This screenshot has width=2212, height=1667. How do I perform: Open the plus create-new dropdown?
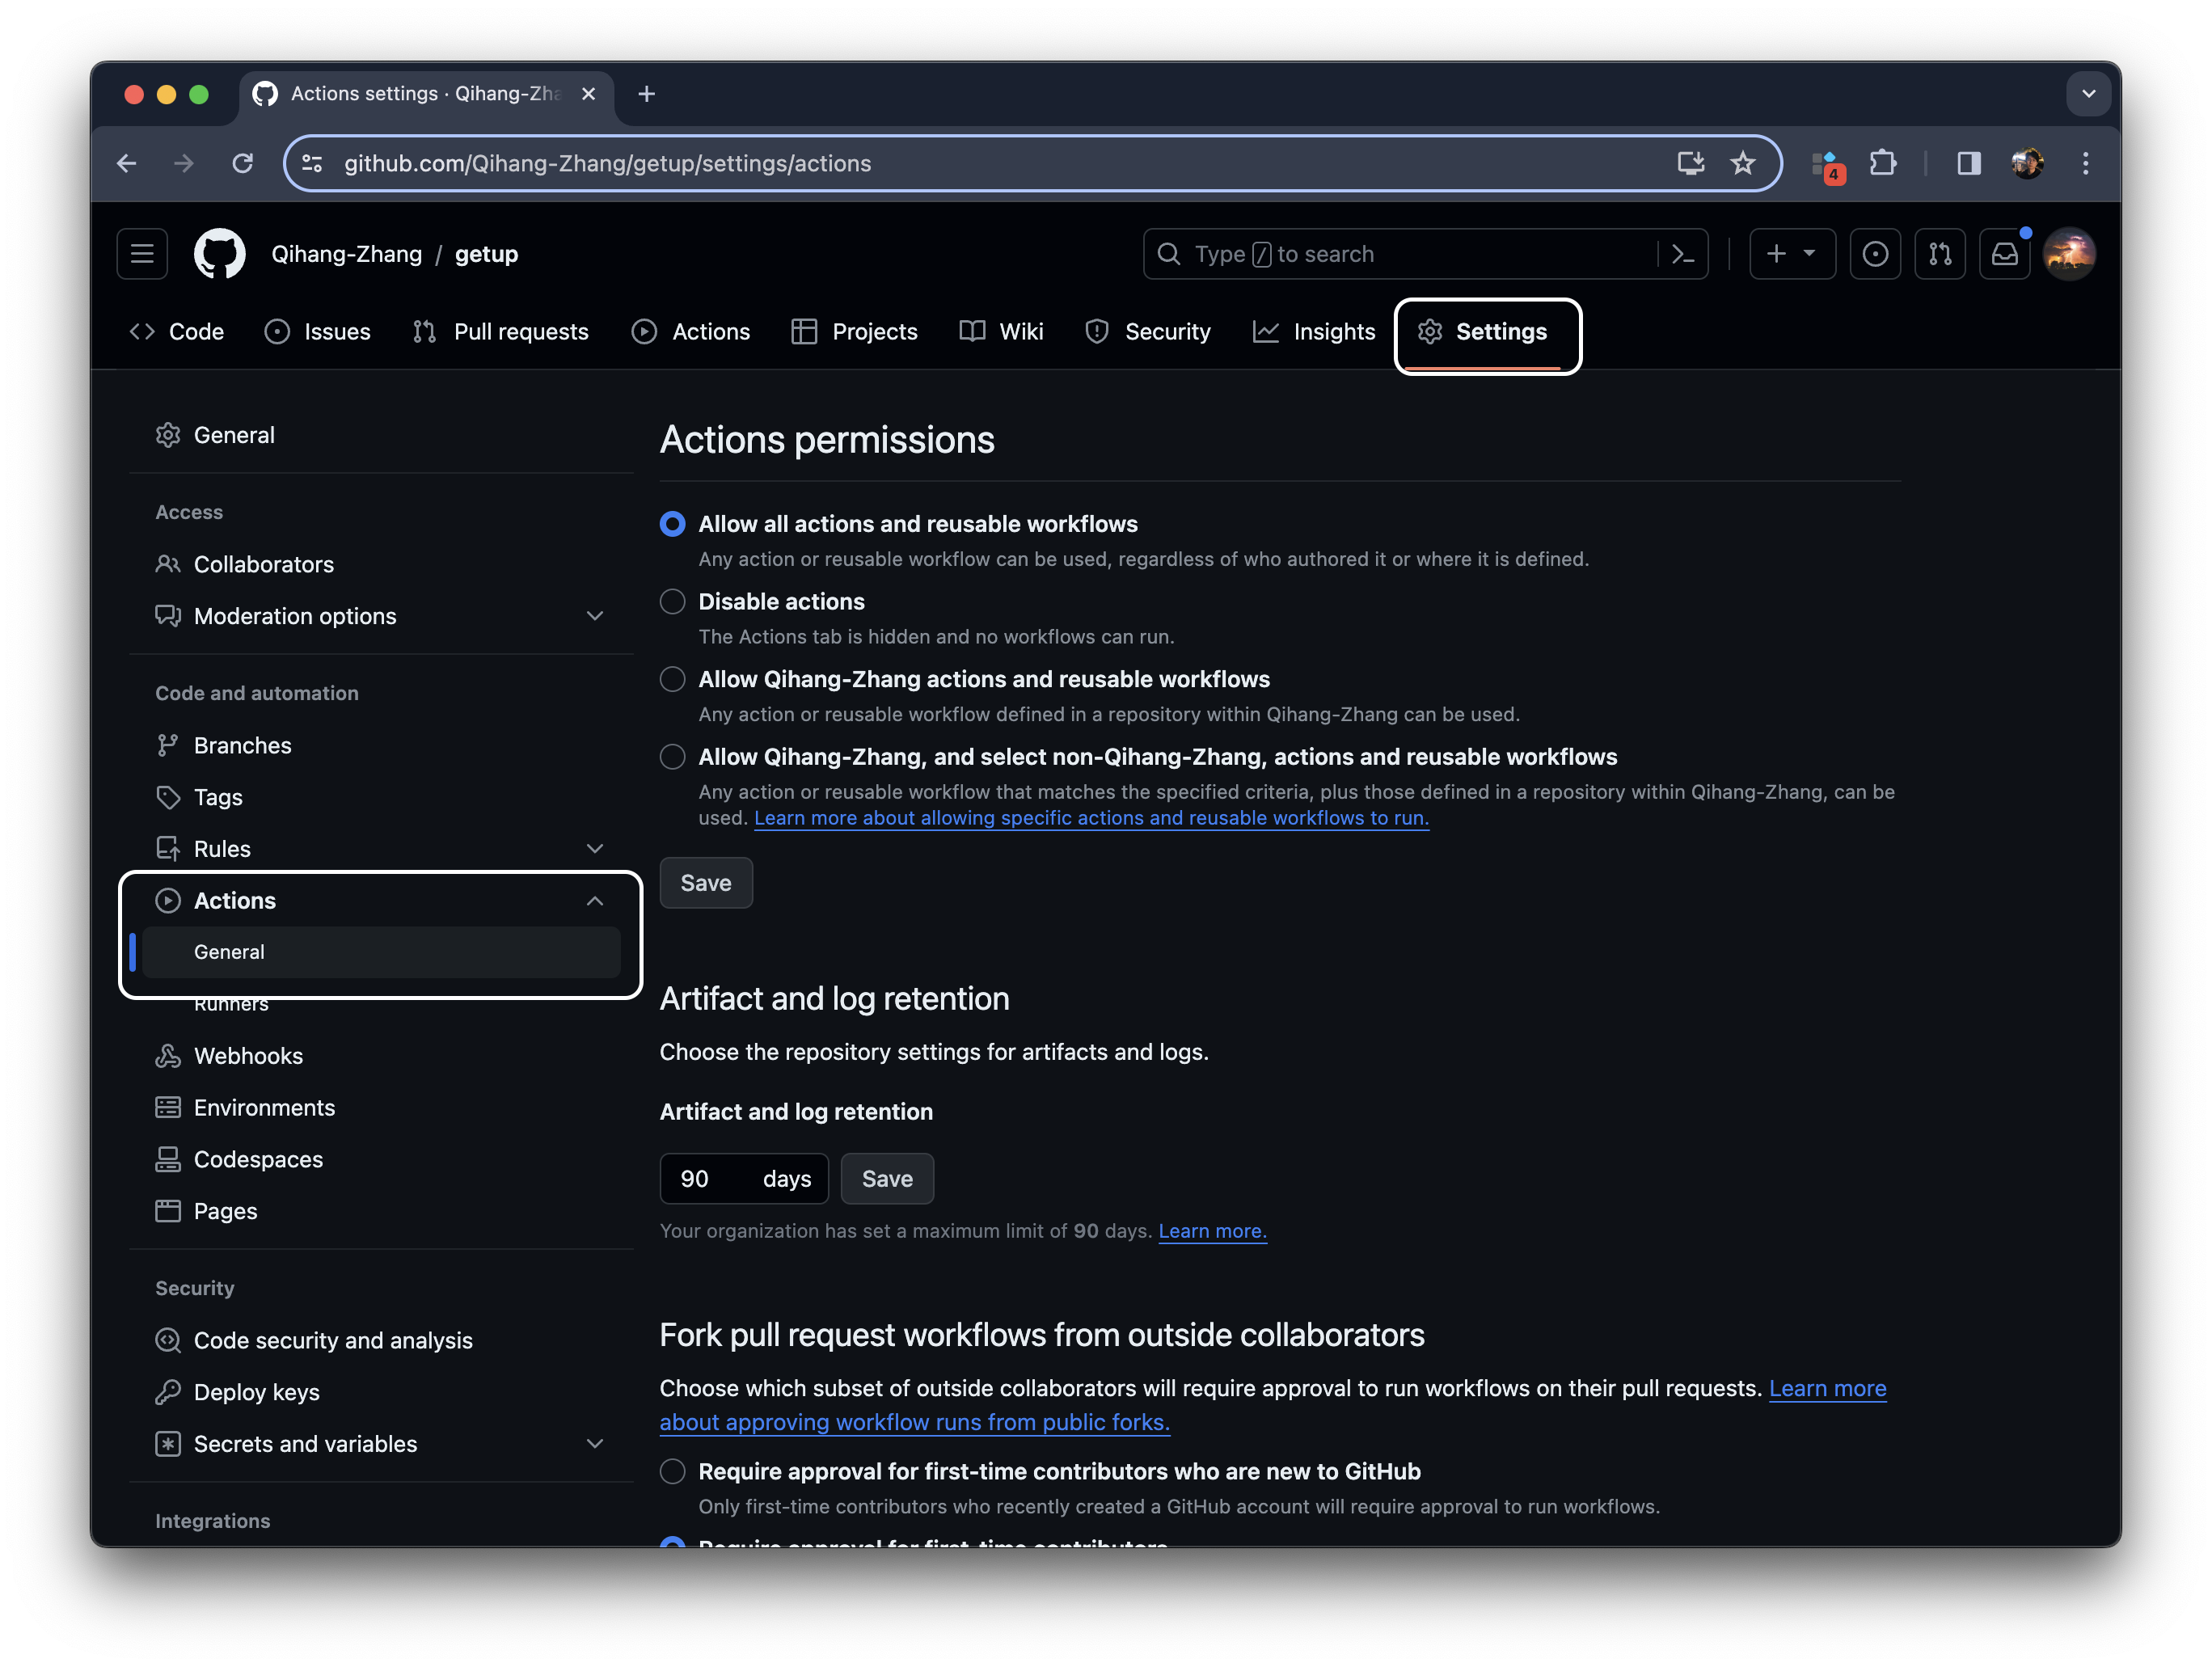pos(1791,254)
